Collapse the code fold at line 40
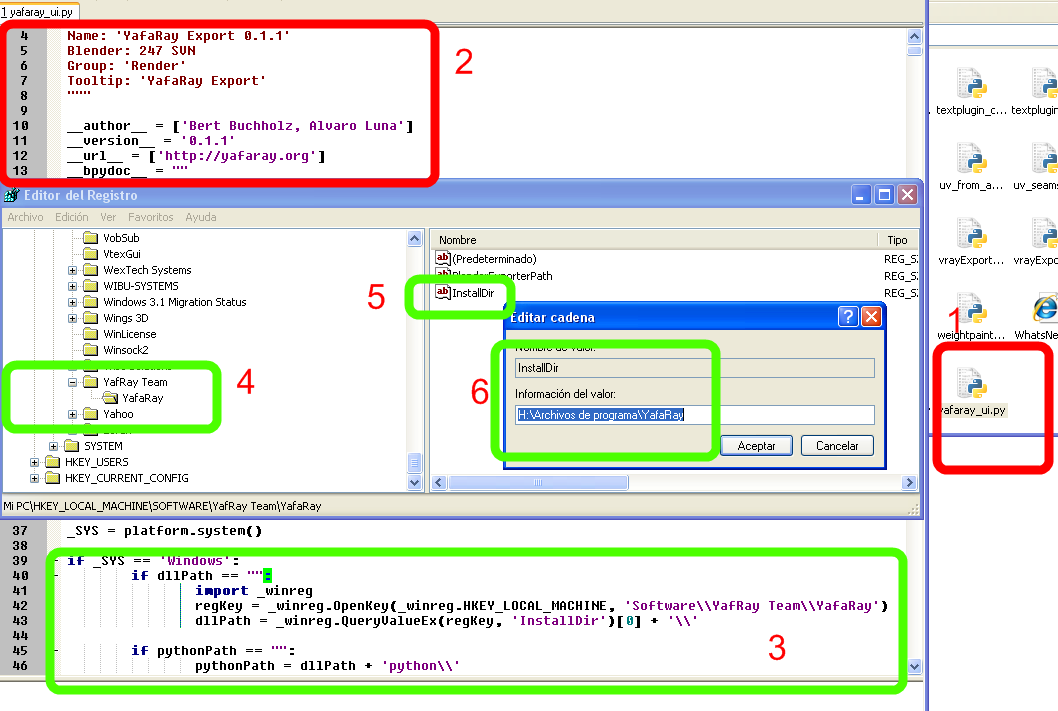 (56, 575)
